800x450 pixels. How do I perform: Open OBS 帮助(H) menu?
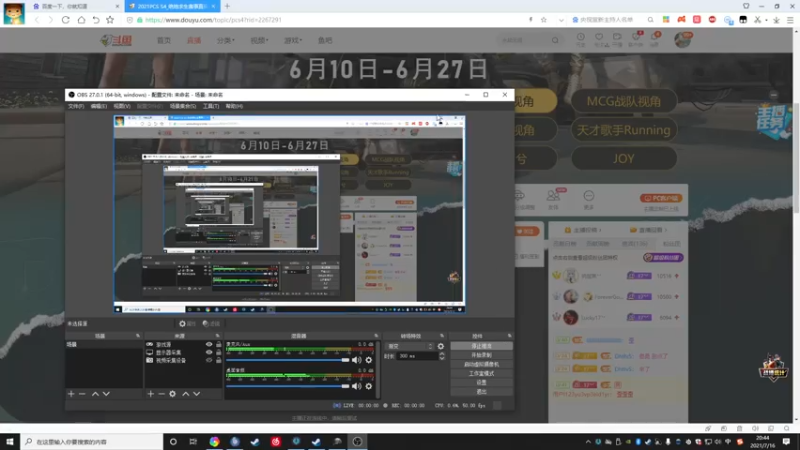click(234, 106)
